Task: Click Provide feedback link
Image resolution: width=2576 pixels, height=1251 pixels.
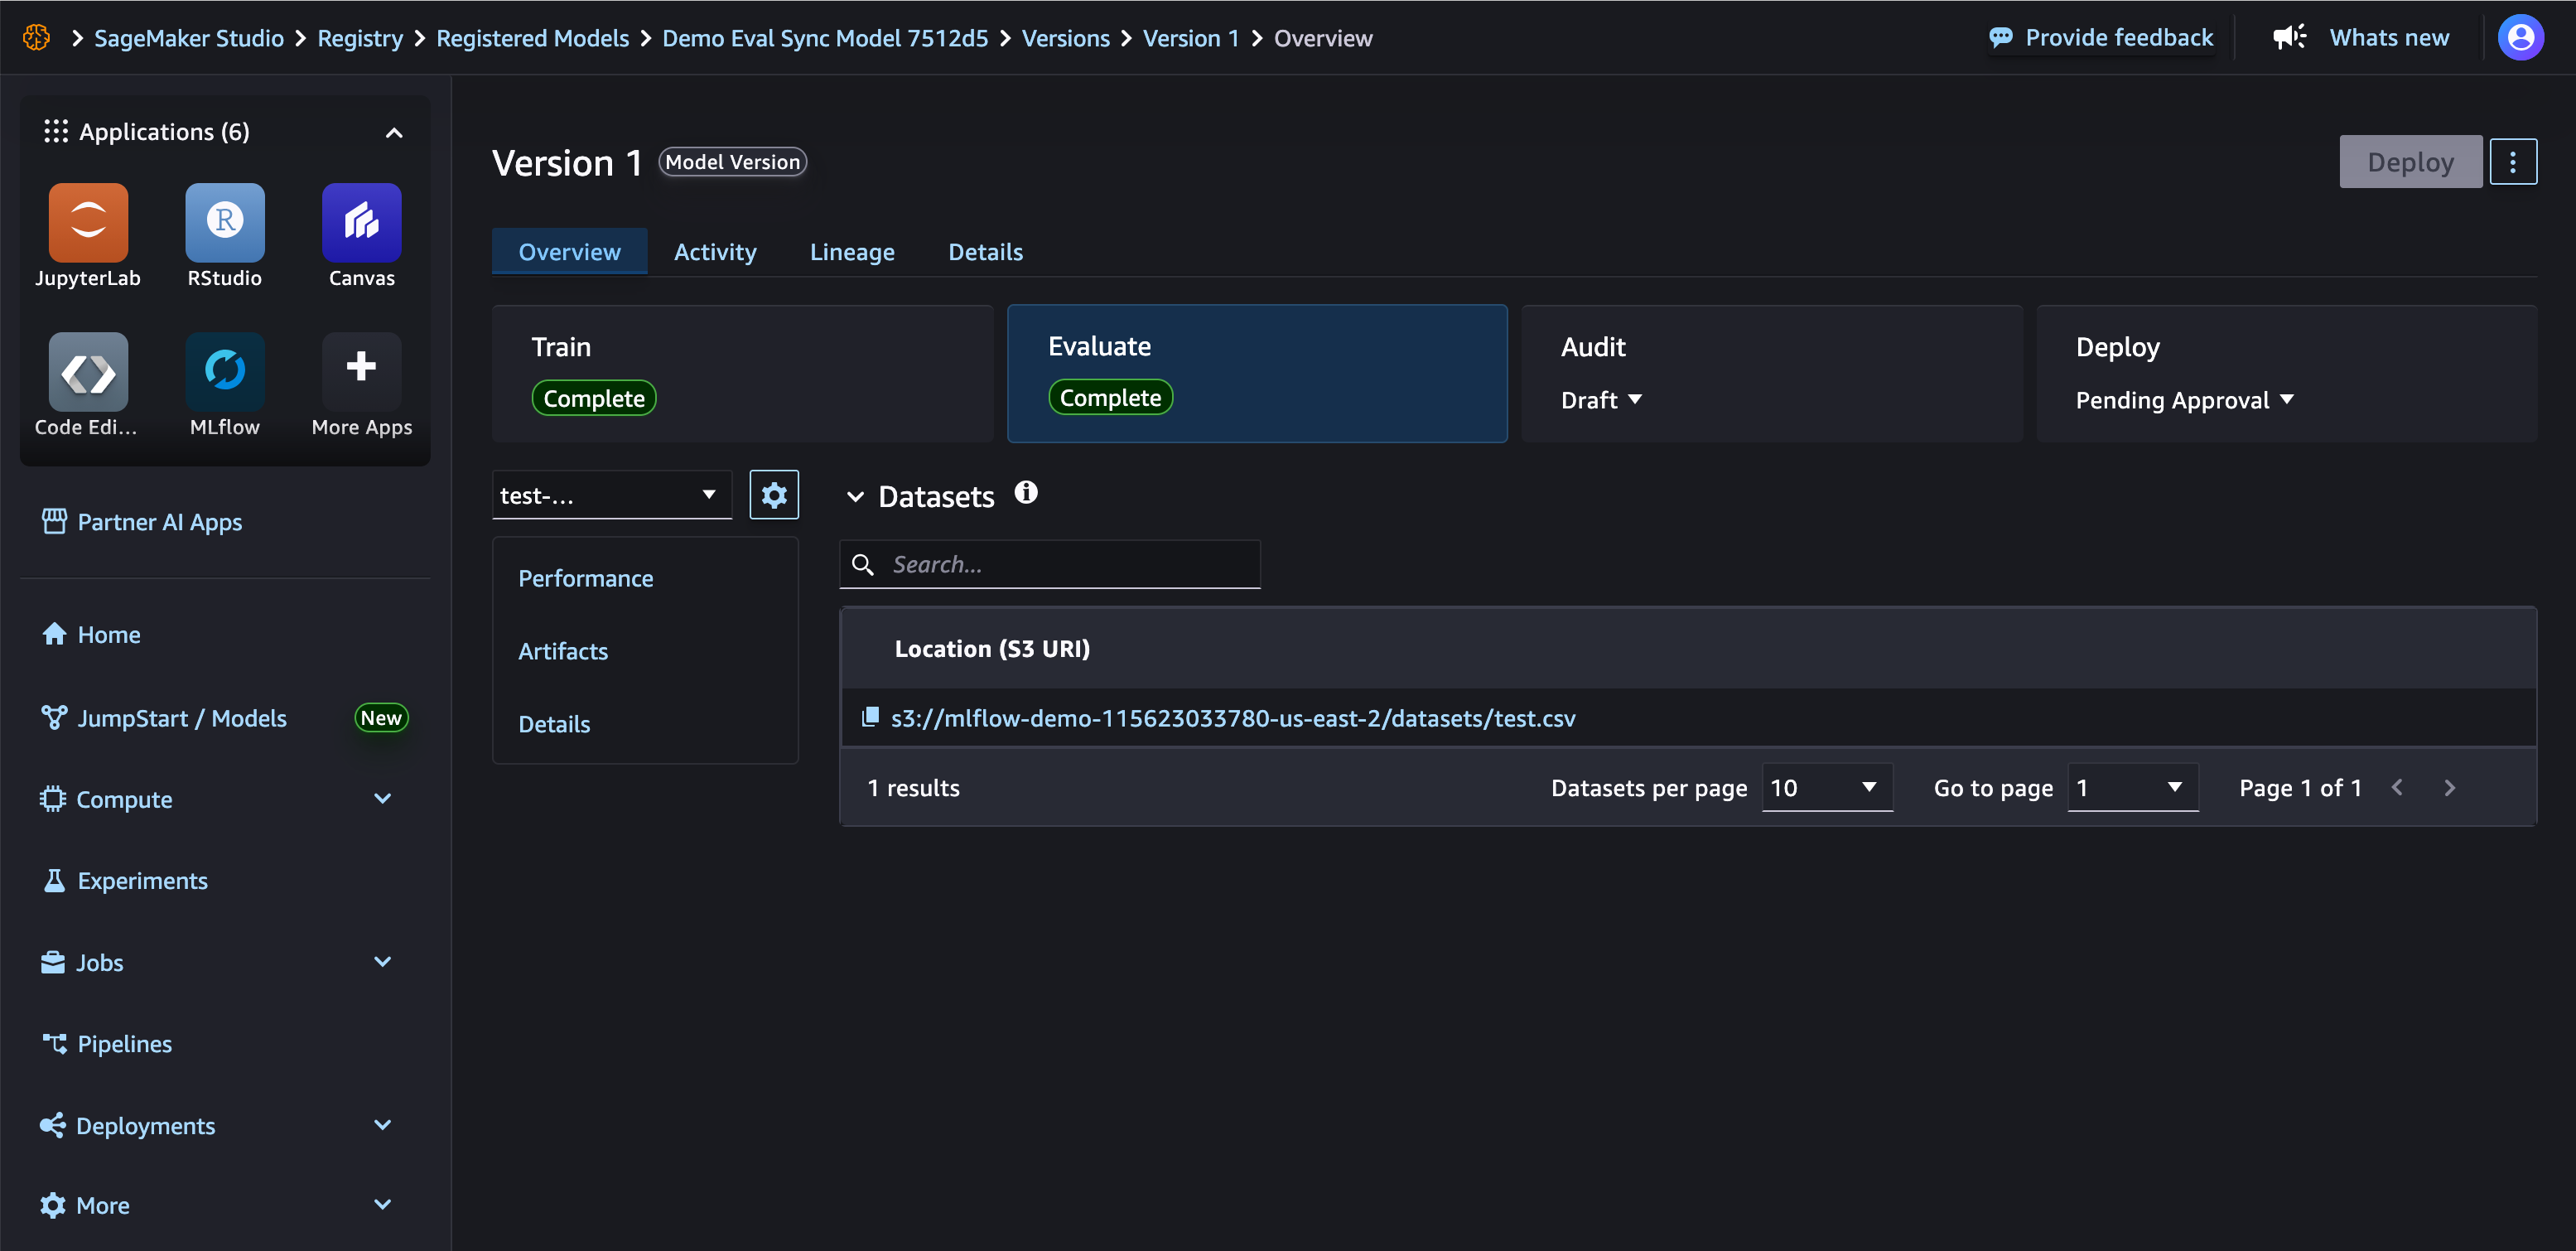Action: pos(2101,38)
